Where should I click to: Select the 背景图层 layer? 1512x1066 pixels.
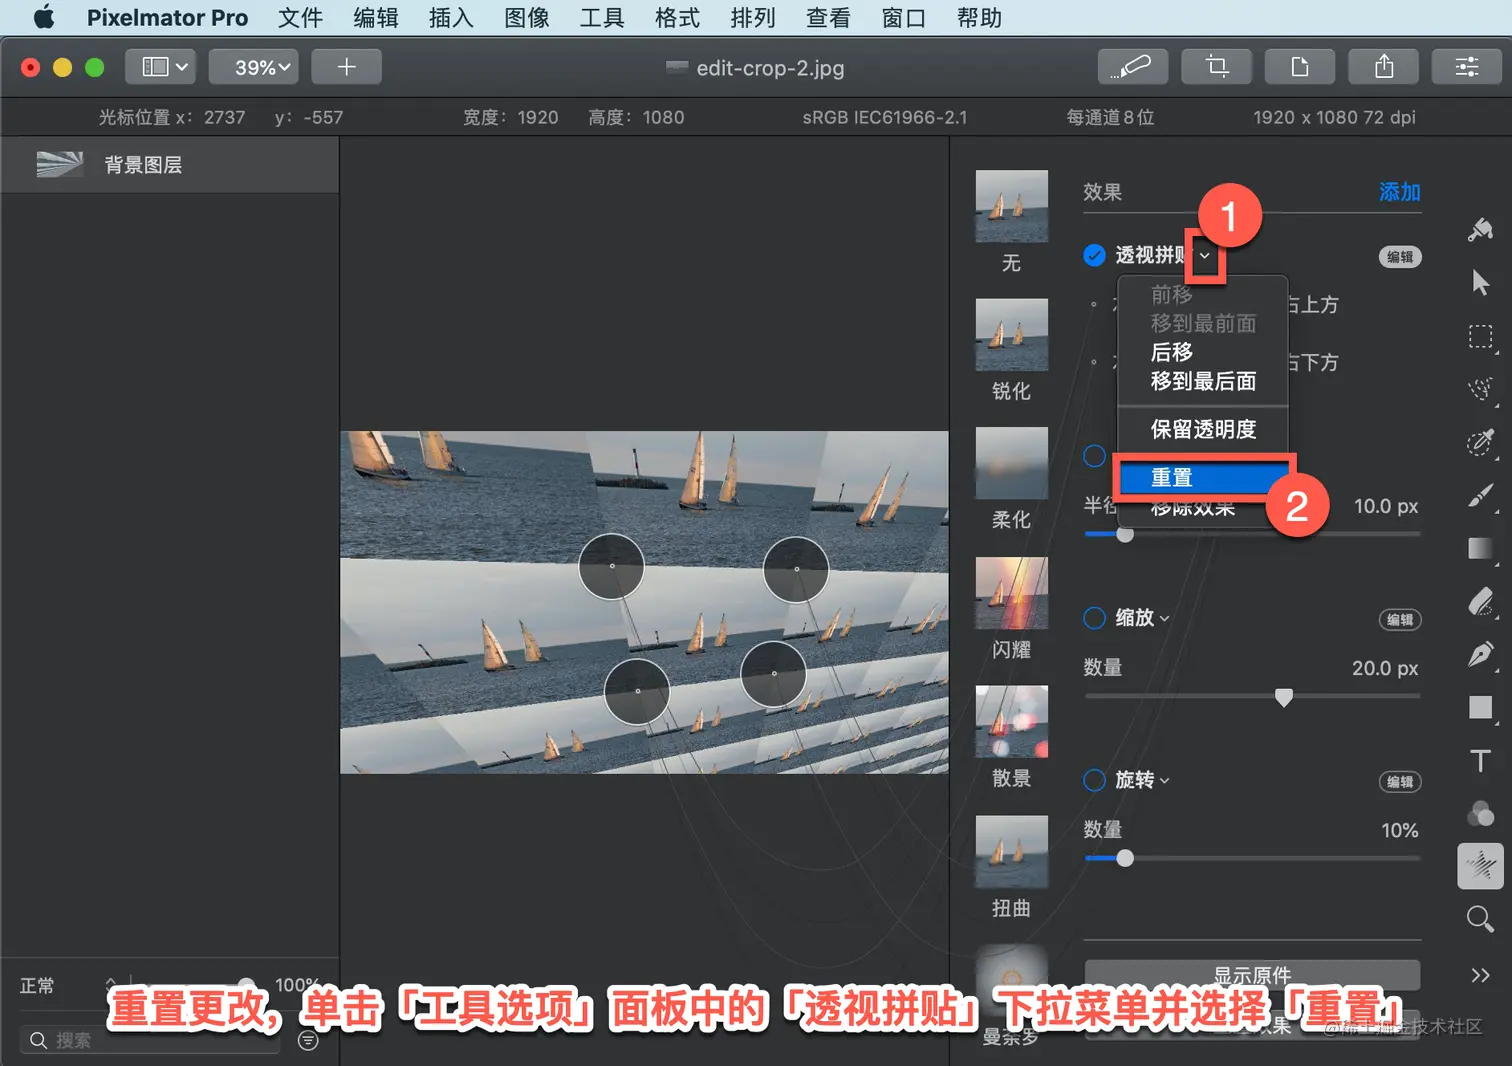pyautogui.click(x=170, y=165)
